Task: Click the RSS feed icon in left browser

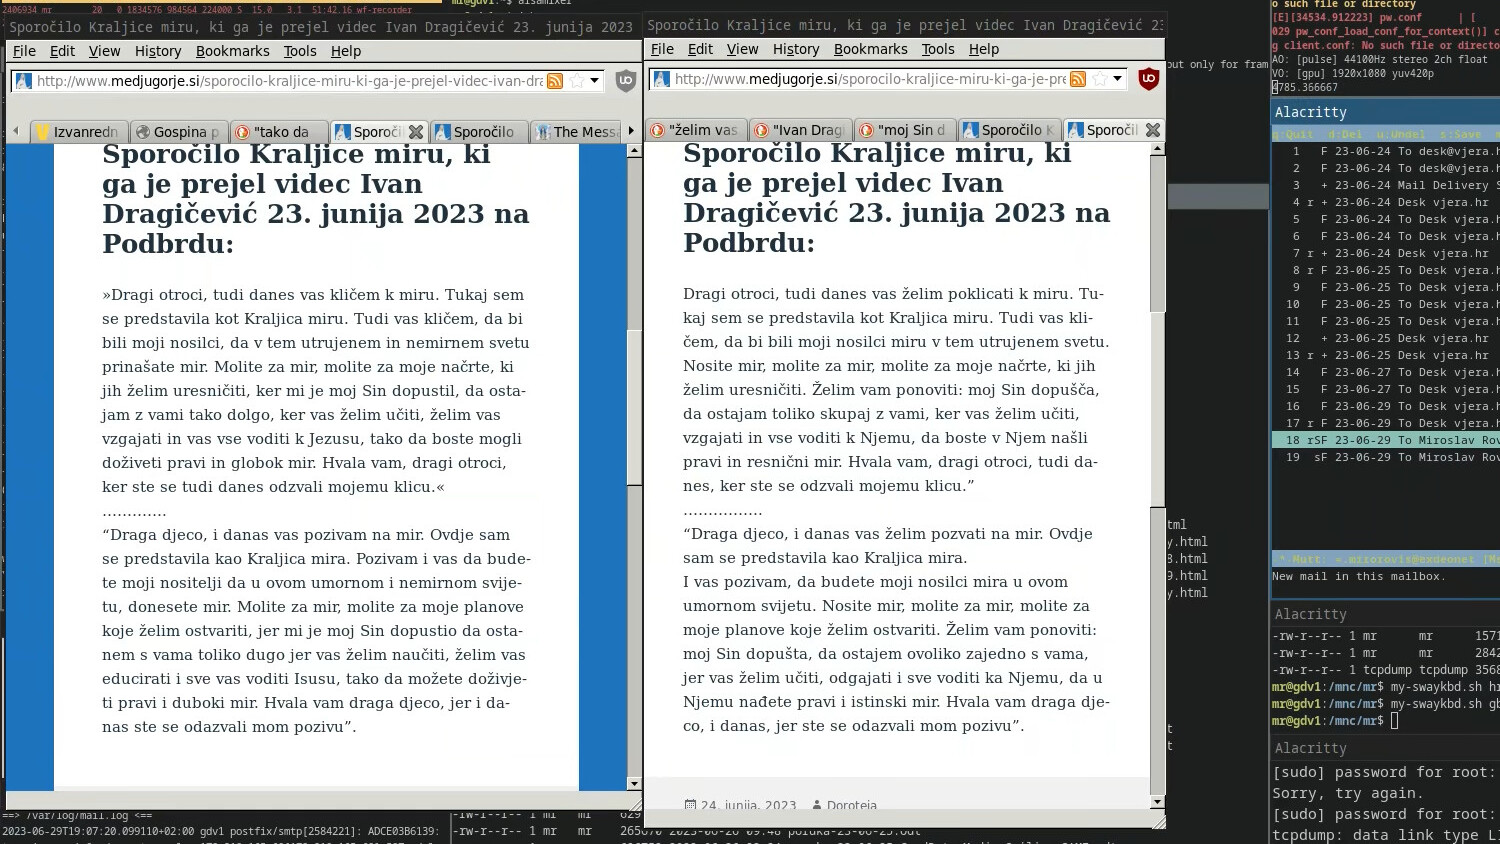Action: point(555,81)
